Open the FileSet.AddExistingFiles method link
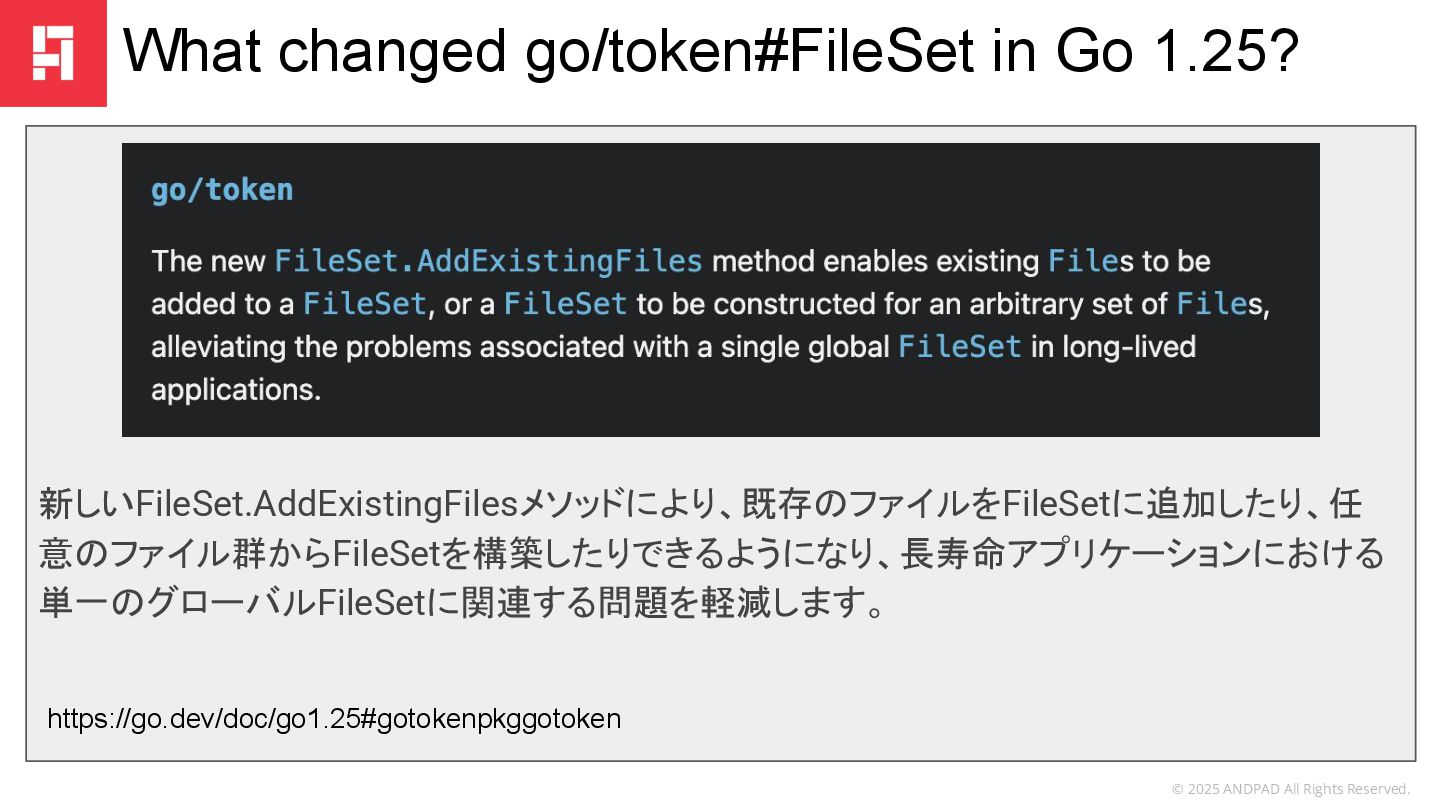Screen dimensions: 1440x810 [x=488, y=261]
